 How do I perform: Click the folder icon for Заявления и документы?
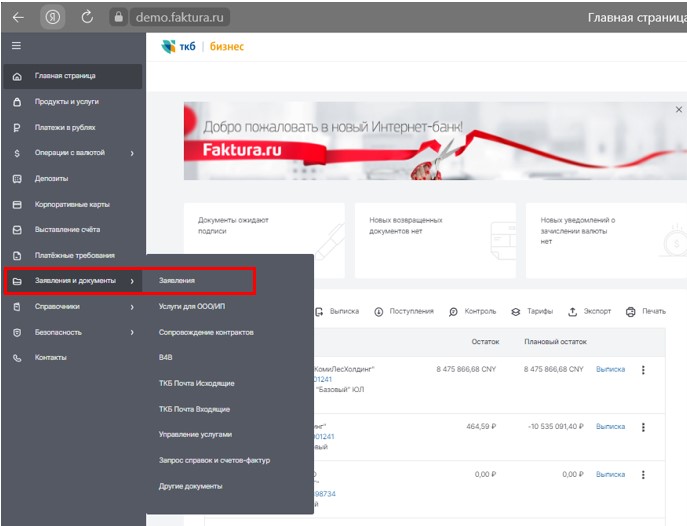pyautogui.click(x=17, y=281)
